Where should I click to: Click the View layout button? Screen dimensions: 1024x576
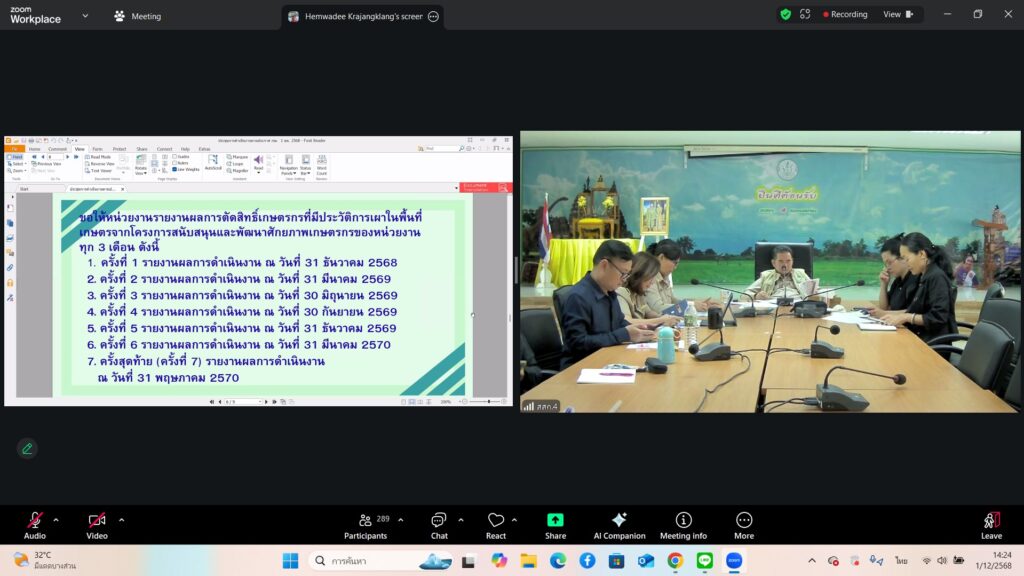(x=897, y=15)
